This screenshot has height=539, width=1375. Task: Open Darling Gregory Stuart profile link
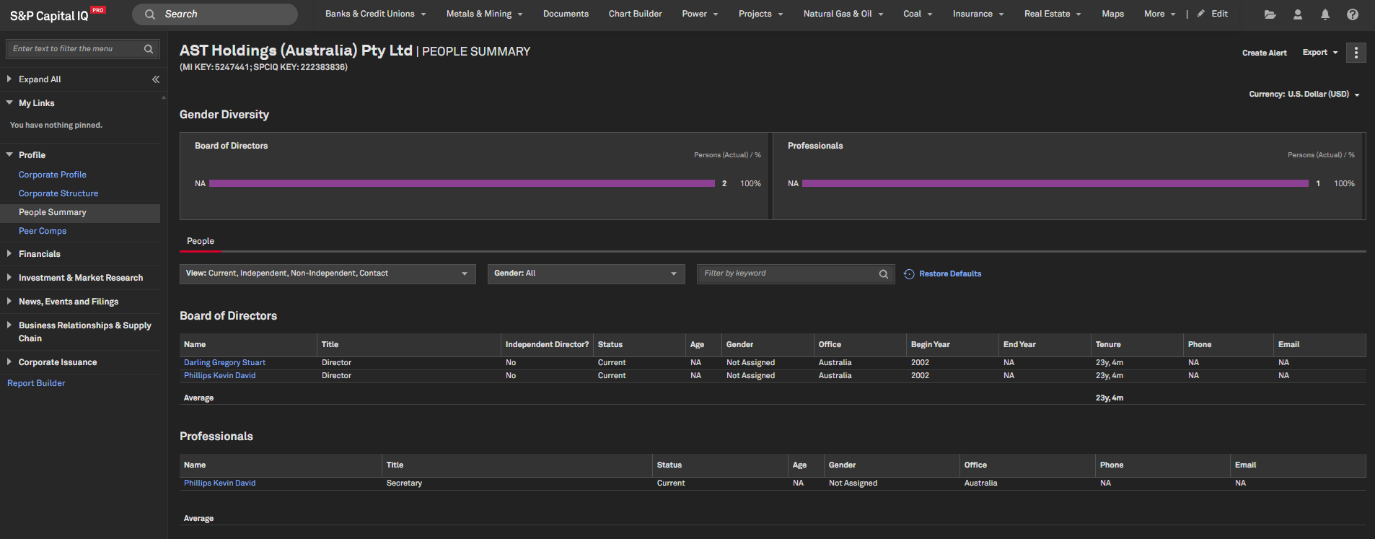tap(224, 362)
